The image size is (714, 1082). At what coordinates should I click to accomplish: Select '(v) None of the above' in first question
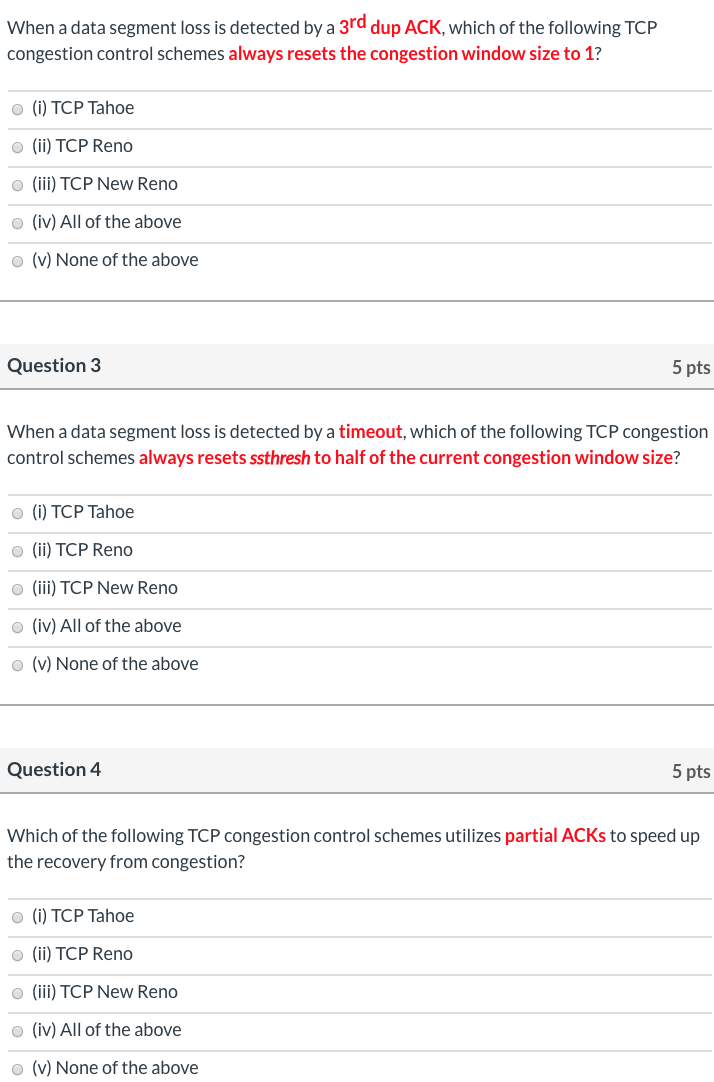[x=17, y=260]
